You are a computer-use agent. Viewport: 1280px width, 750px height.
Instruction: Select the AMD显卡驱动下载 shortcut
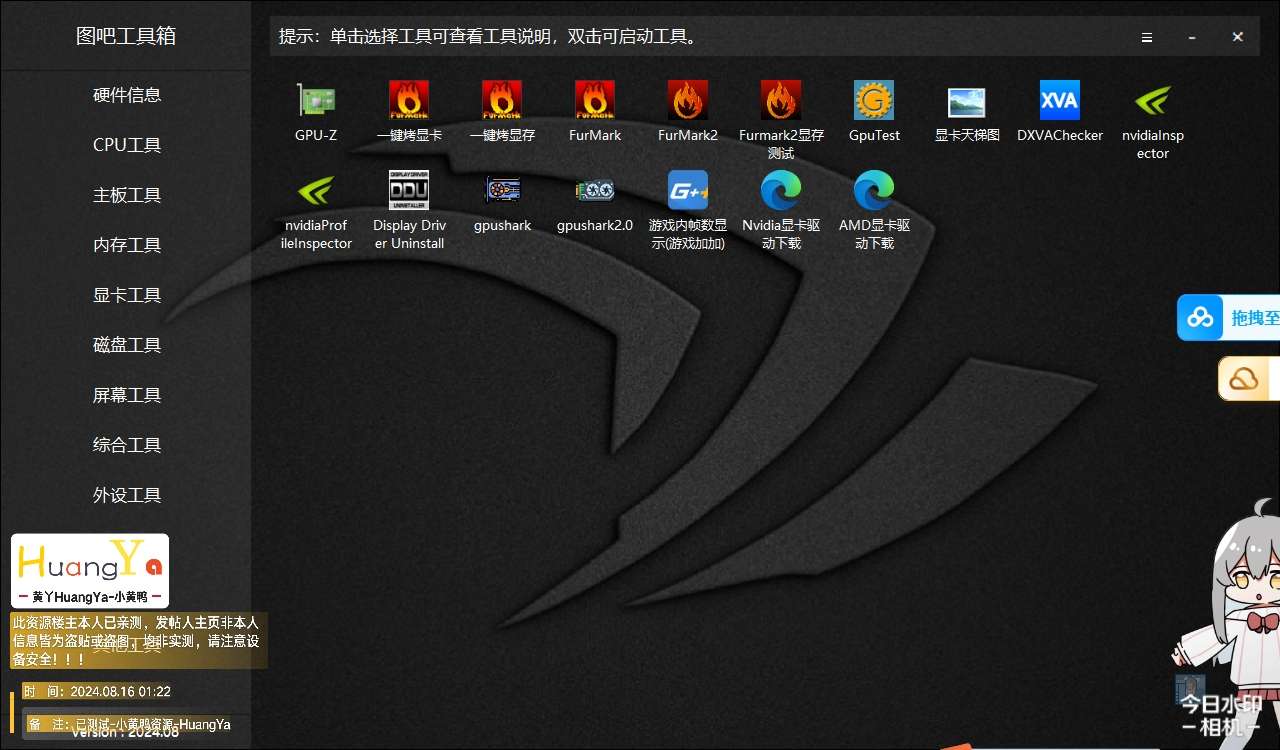(x=874, y=191)
